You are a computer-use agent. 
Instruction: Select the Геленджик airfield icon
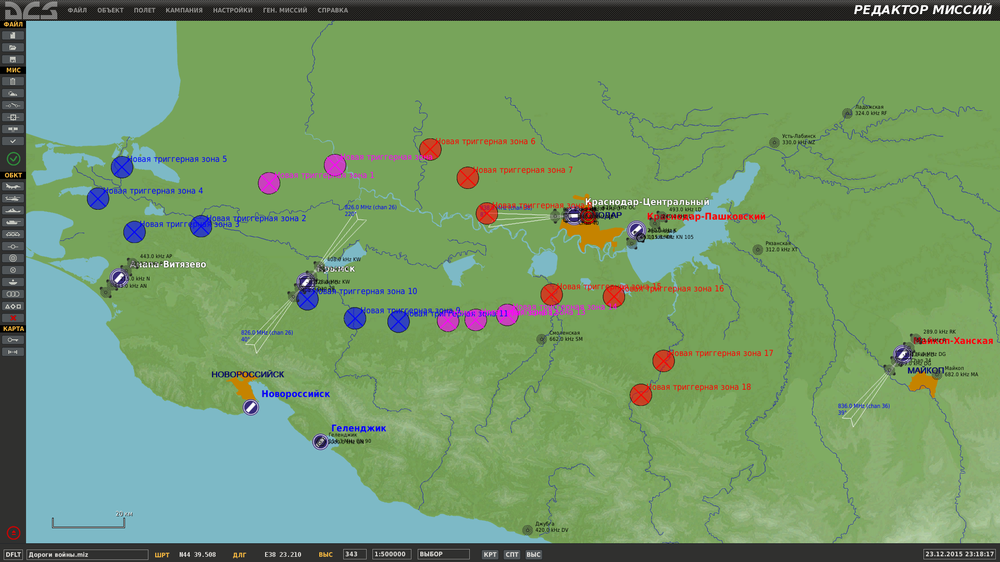tap(320, 441)
